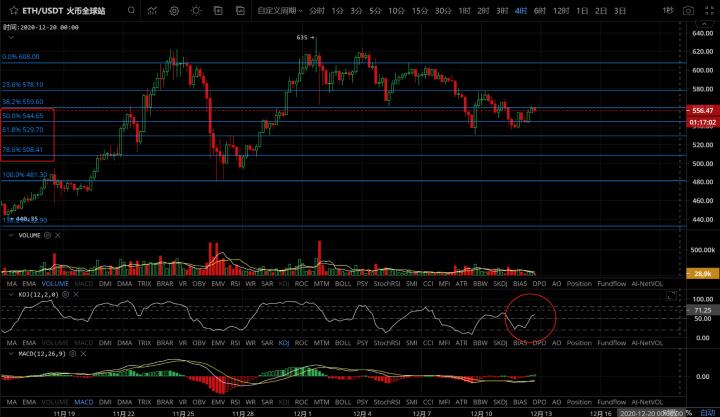The image size is (720, 417).
Task: Open MACD indicator settings gear
Action: coord(73,354)
